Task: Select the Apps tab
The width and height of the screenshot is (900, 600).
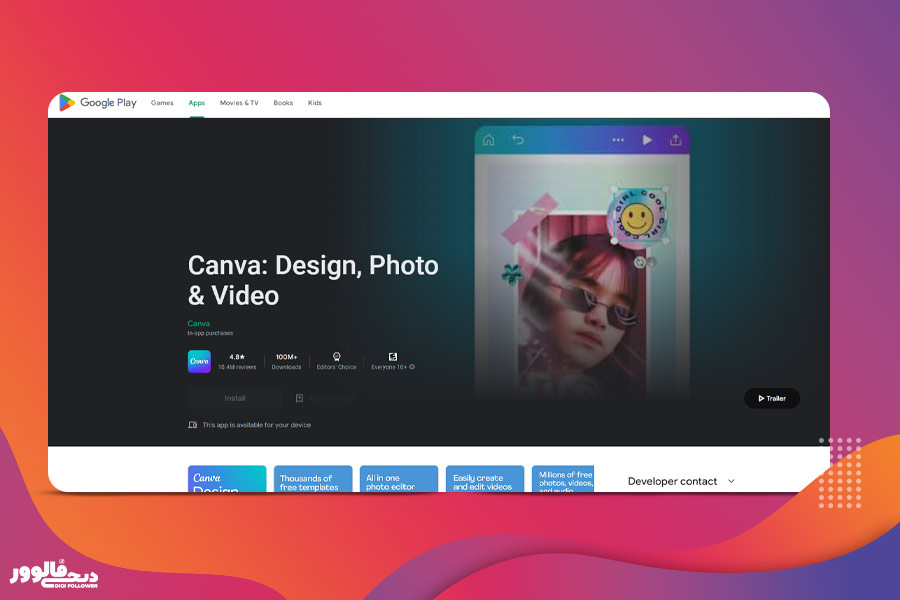Action: click(197, 103)
